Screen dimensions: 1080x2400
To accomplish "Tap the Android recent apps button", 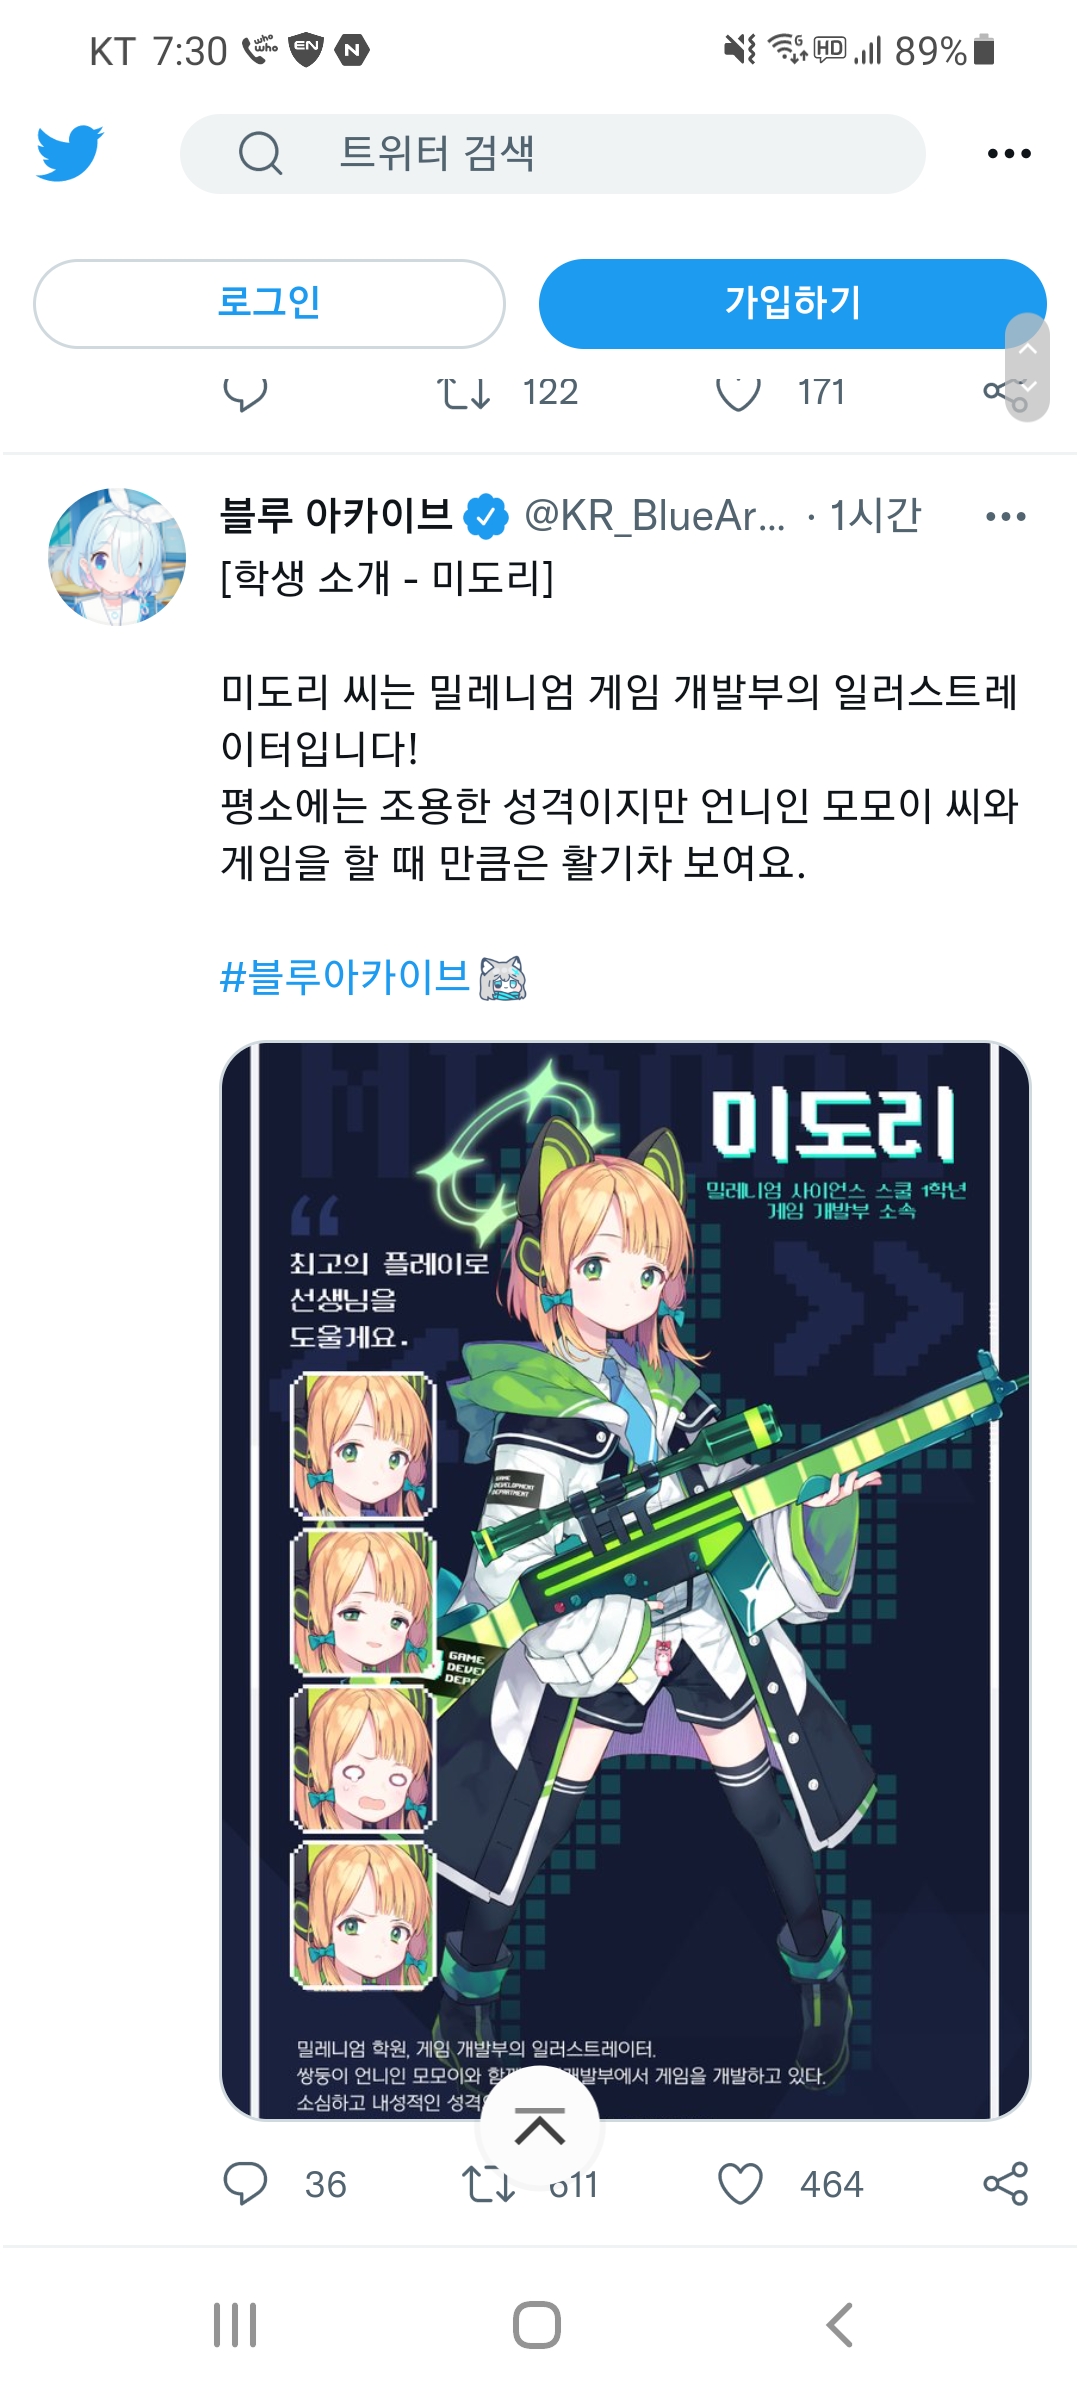I will point(235,2325).
